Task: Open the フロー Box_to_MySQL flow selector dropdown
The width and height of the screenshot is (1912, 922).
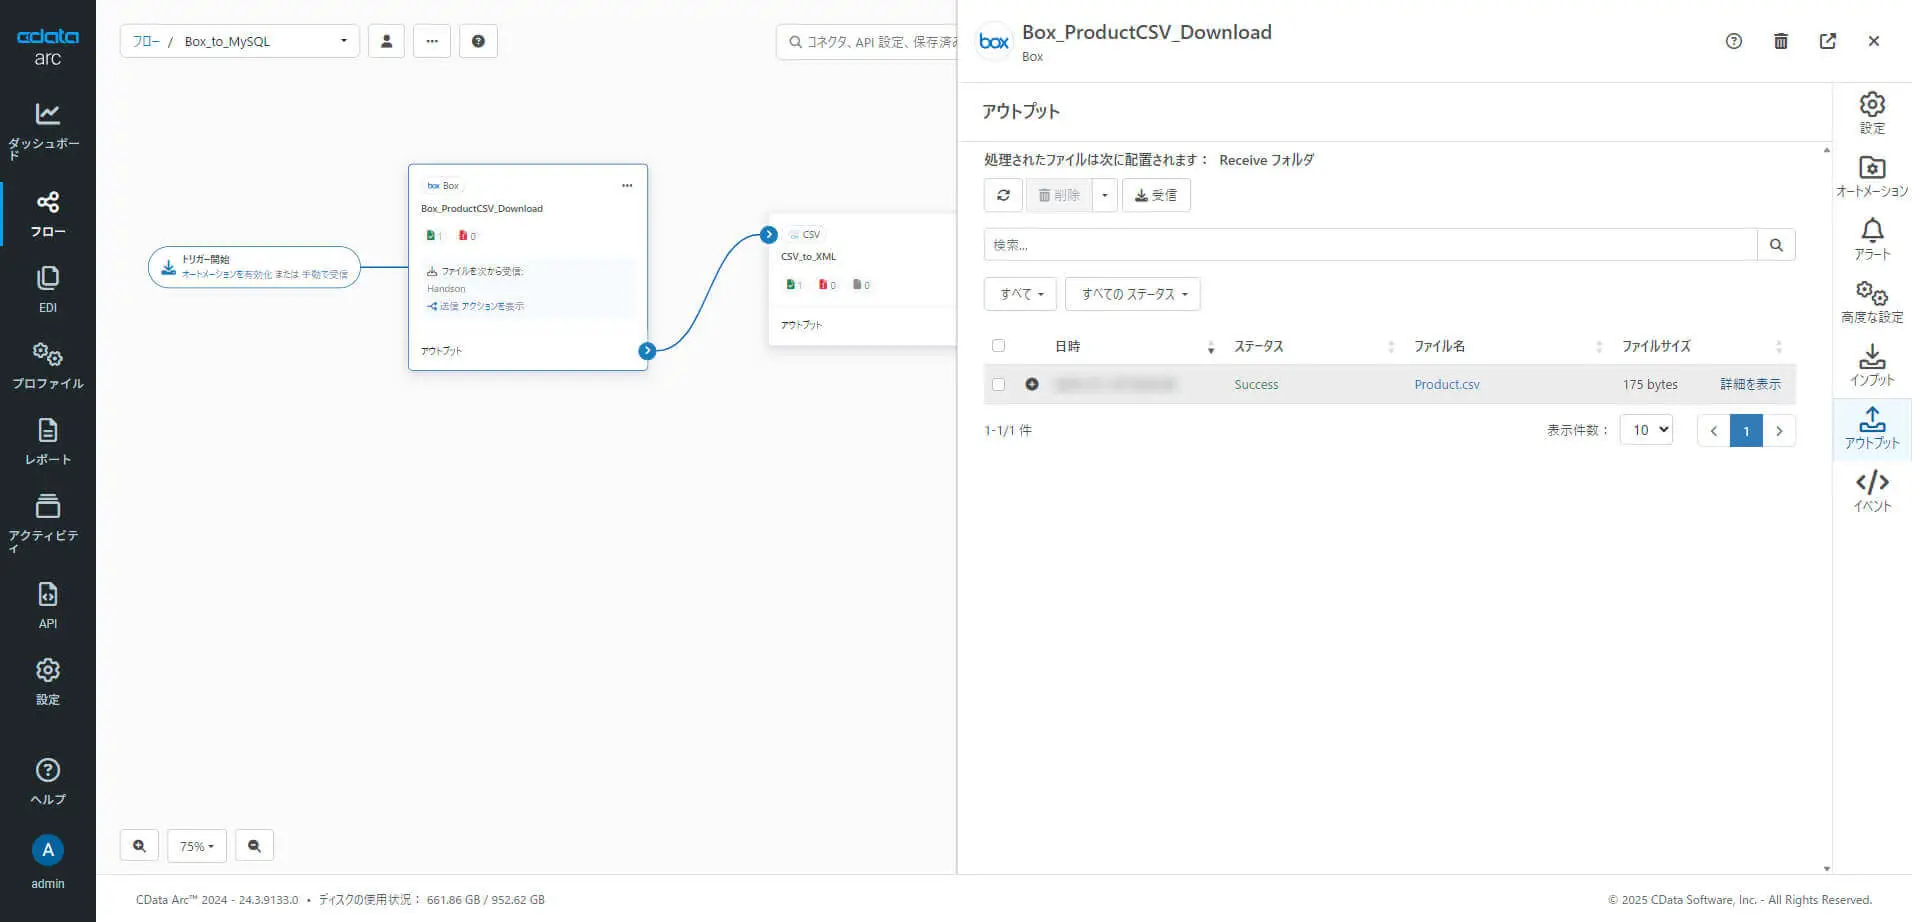Action: click(x=240, y=41)
